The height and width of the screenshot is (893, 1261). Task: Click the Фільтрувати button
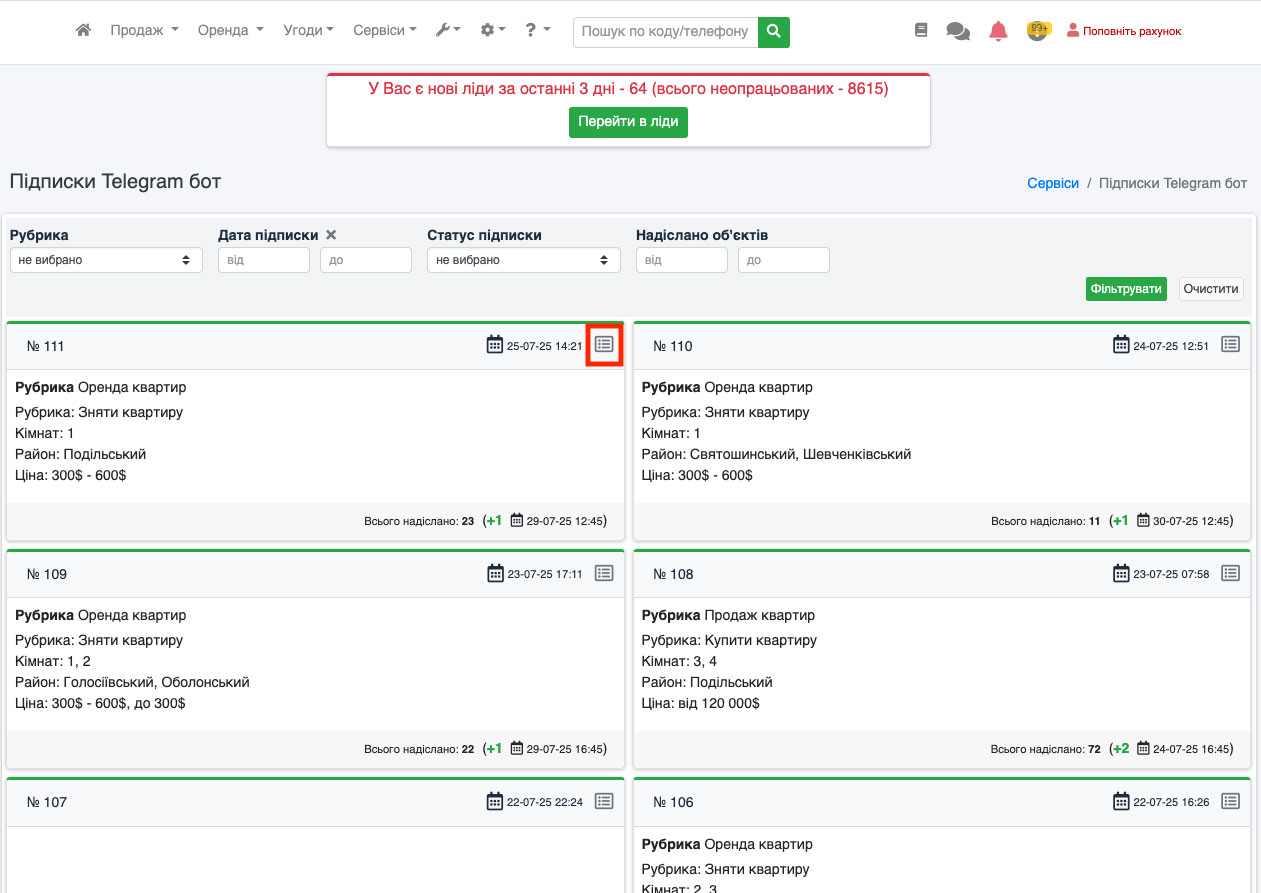coord(1126,289)
